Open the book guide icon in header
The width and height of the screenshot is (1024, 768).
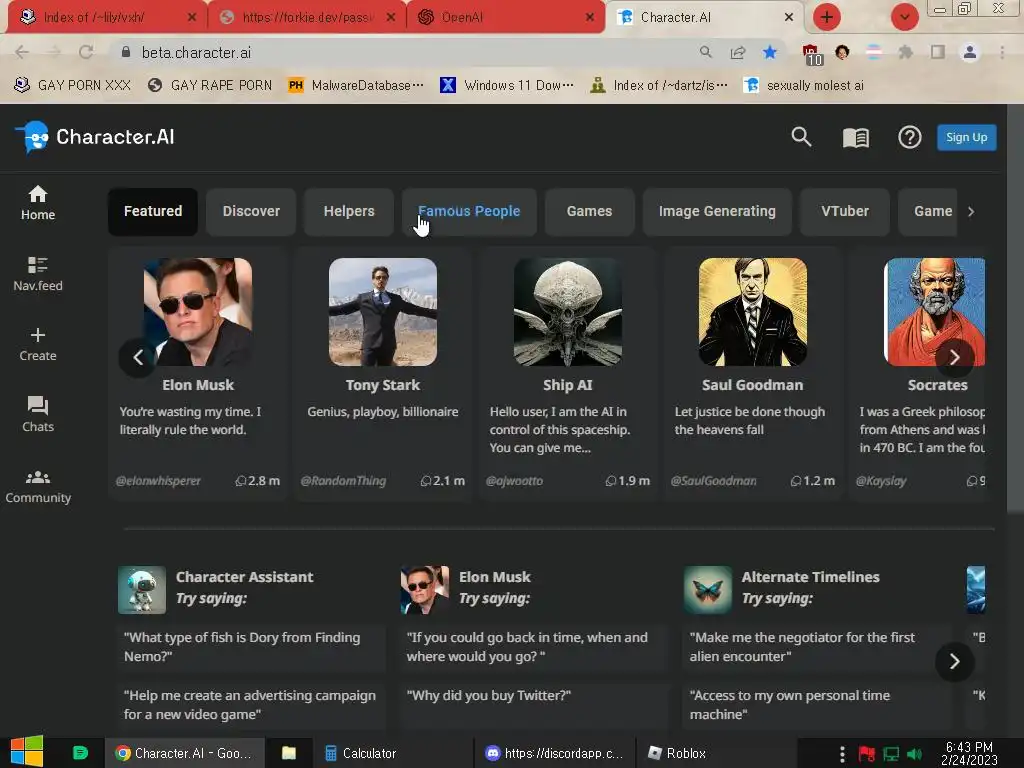tap(856, 138)
